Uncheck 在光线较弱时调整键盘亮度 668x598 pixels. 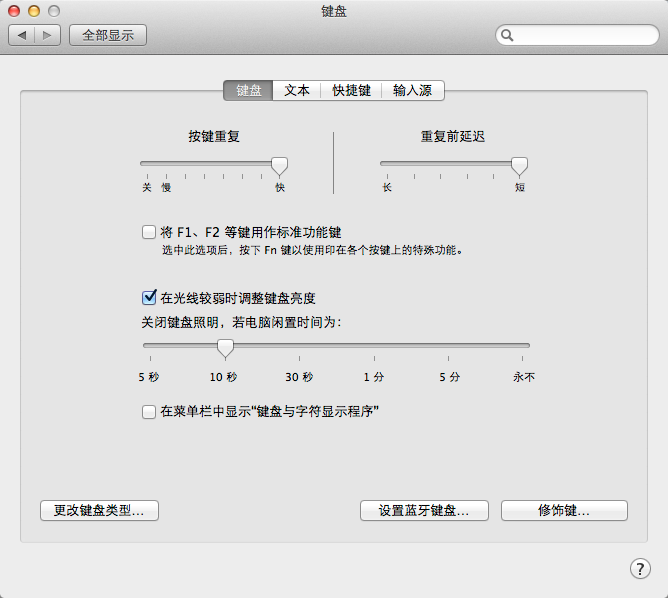[149, 297]
